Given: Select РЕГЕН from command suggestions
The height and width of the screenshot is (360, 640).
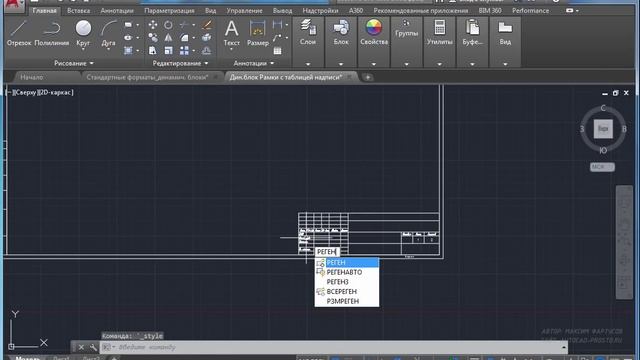Looking at the screenshot, I should (x=347, y=262).
